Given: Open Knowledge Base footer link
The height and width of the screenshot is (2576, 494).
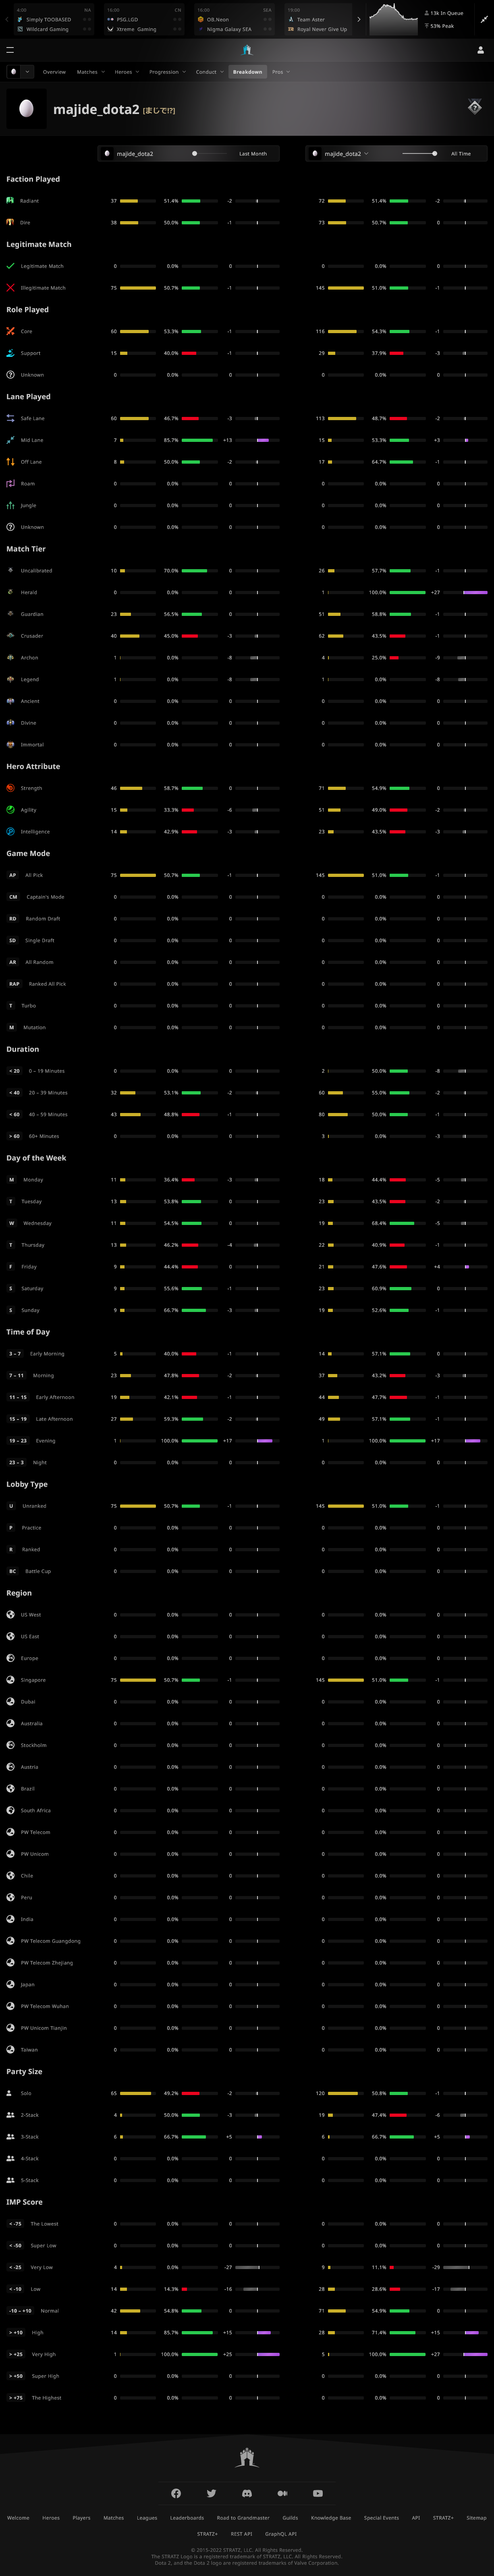Looking at the screenshot, I should coord(331,2518).
